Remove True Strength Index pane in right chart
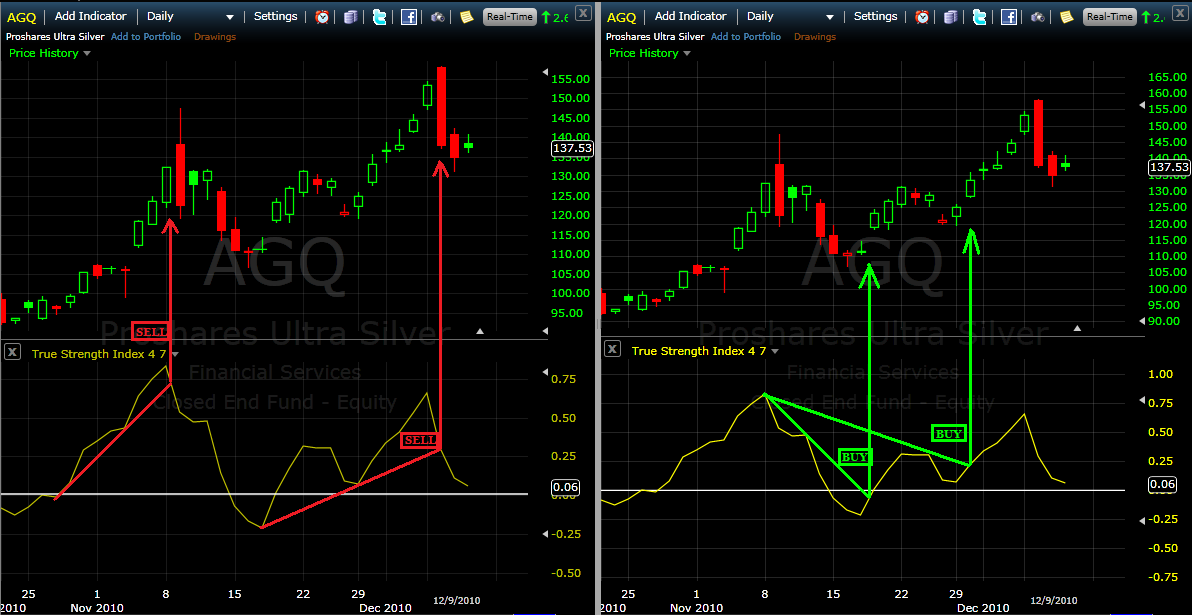Screen dimensions: 1192x615 (613, 348)
